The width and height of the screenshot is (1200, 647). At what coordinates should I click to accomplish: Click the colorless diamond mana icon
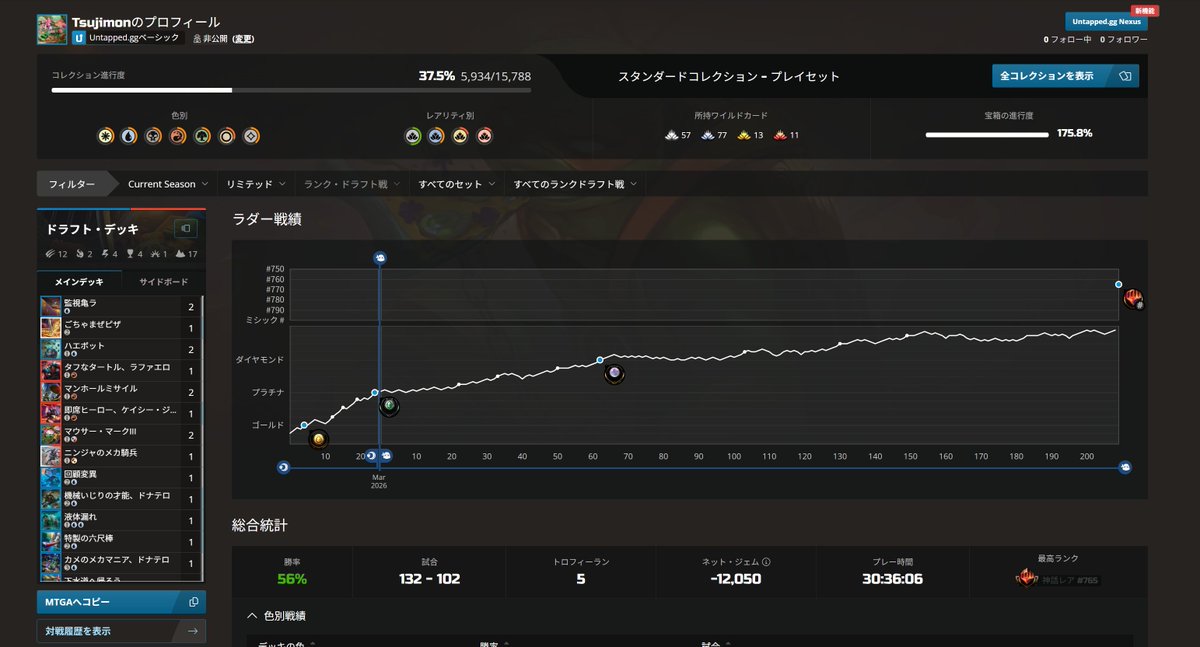tap(251, 135)
